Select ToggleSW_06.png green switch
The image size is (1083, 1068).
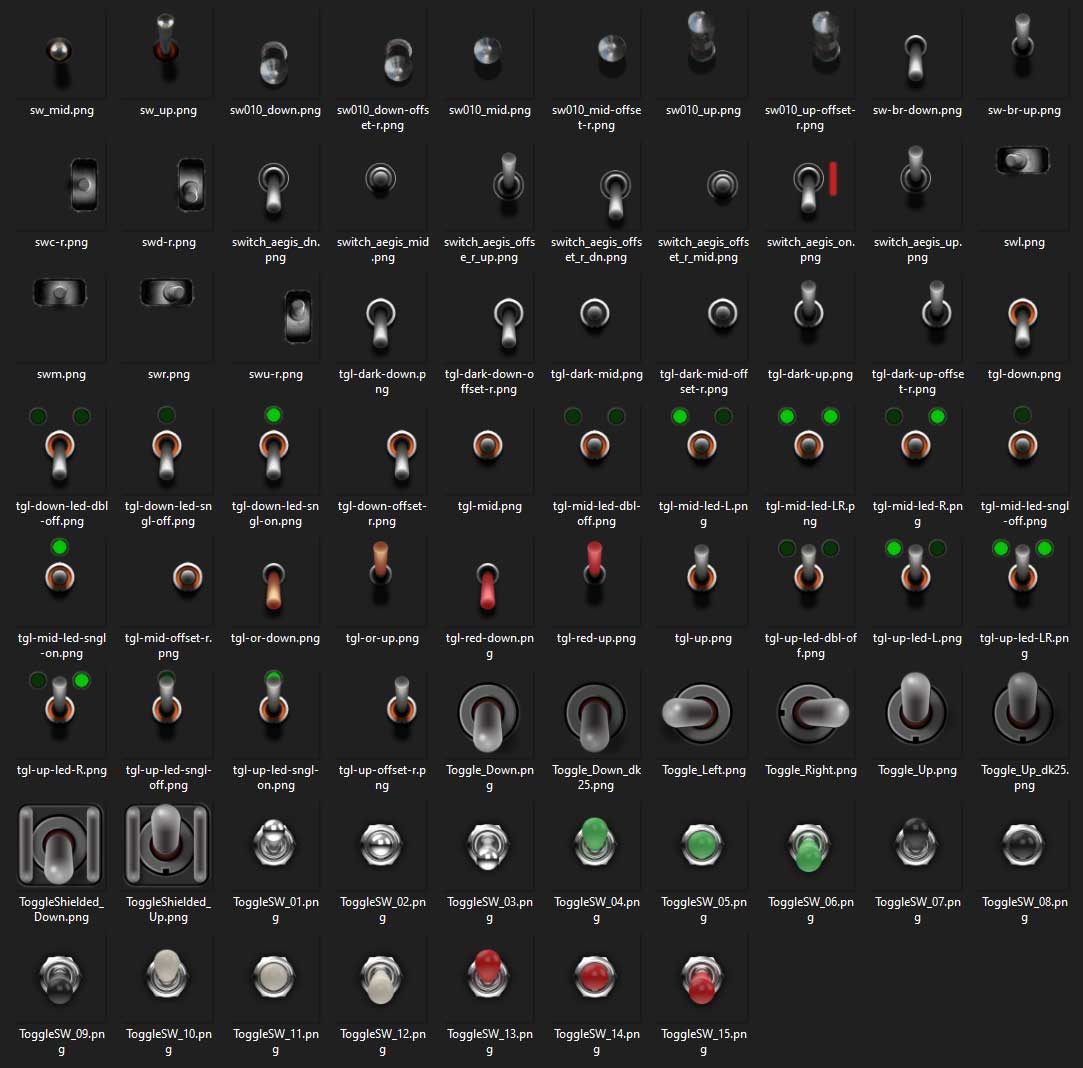tap(810, 846)
